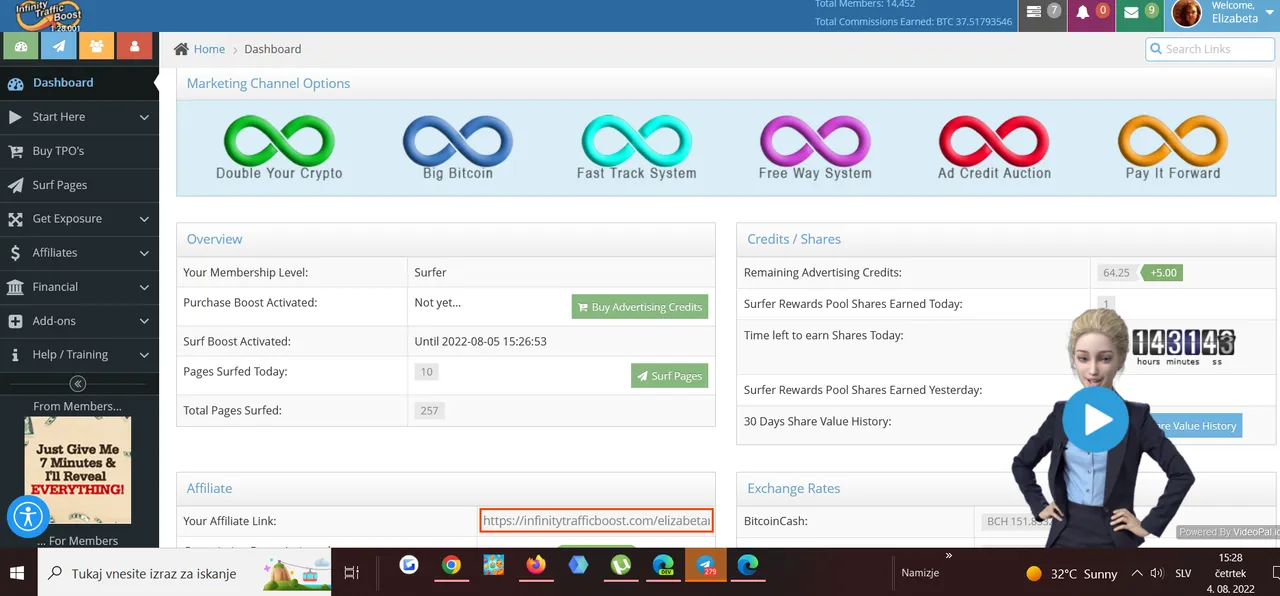Click the 32°C Sunny weather widget
This screenshot has height=596, width=1280.
[x=1072, y=574]
